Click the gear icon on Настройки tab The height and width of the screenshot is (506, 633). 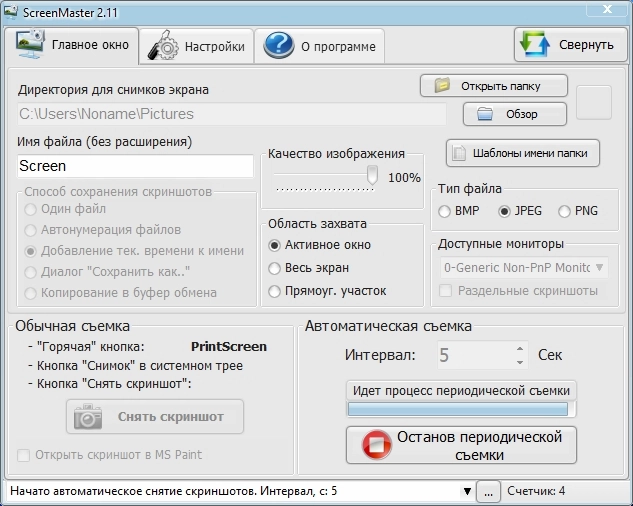(x=163, y=46)
